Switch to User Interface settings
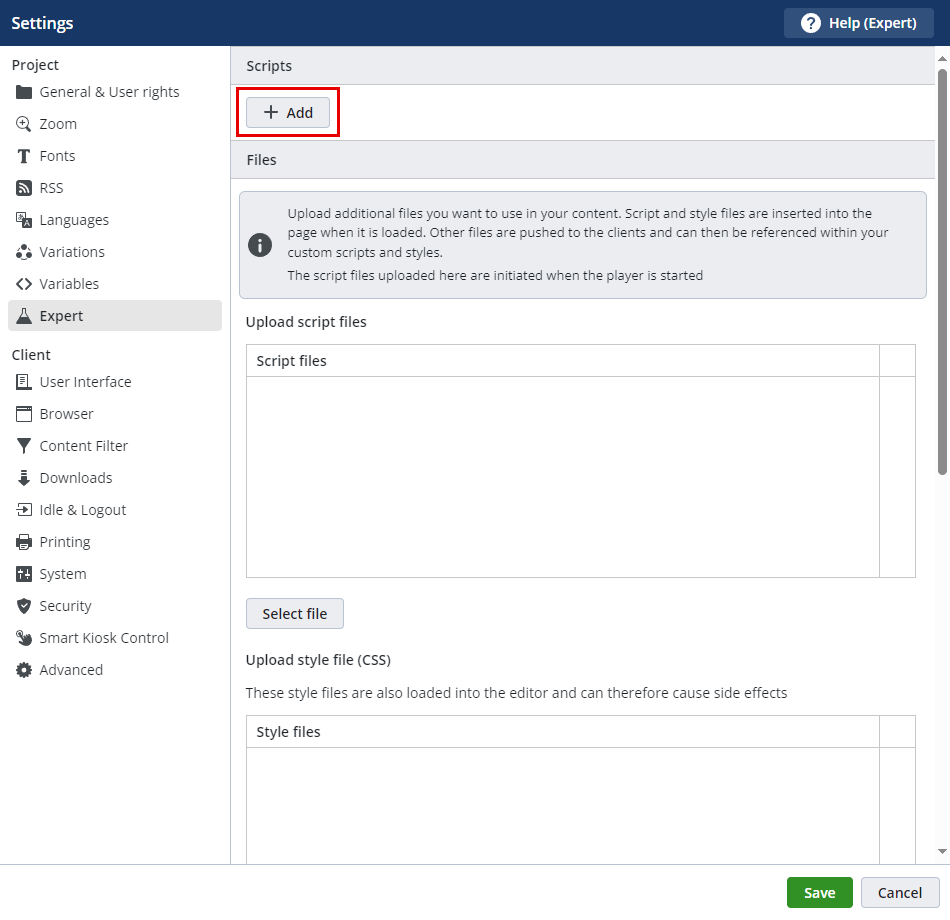The height and width of the screenshot is (920, 950). [x=85, y=382]
